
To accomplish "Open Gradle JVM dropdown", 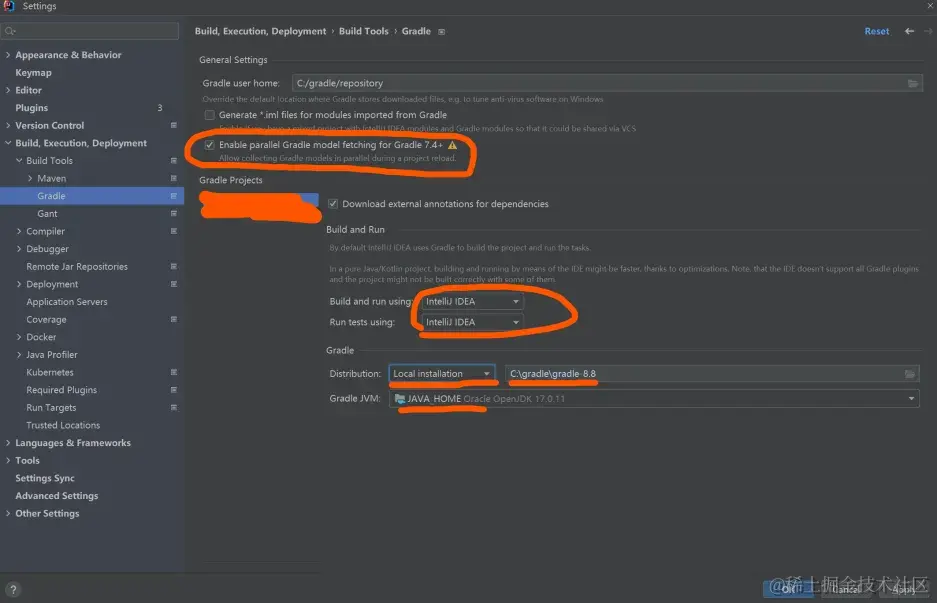I will [x=654, y=399].
